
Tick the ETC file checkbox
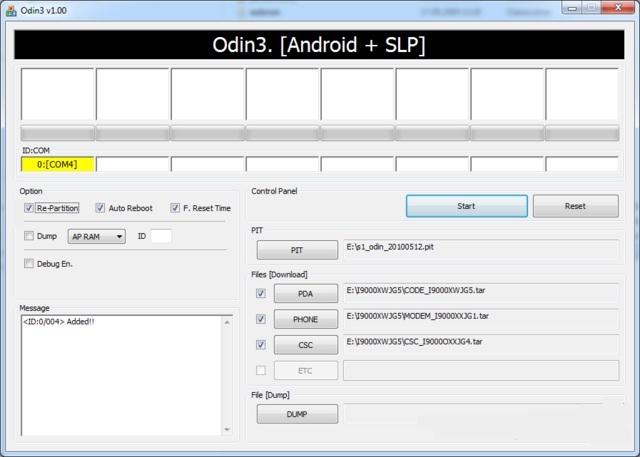point(261,370)
